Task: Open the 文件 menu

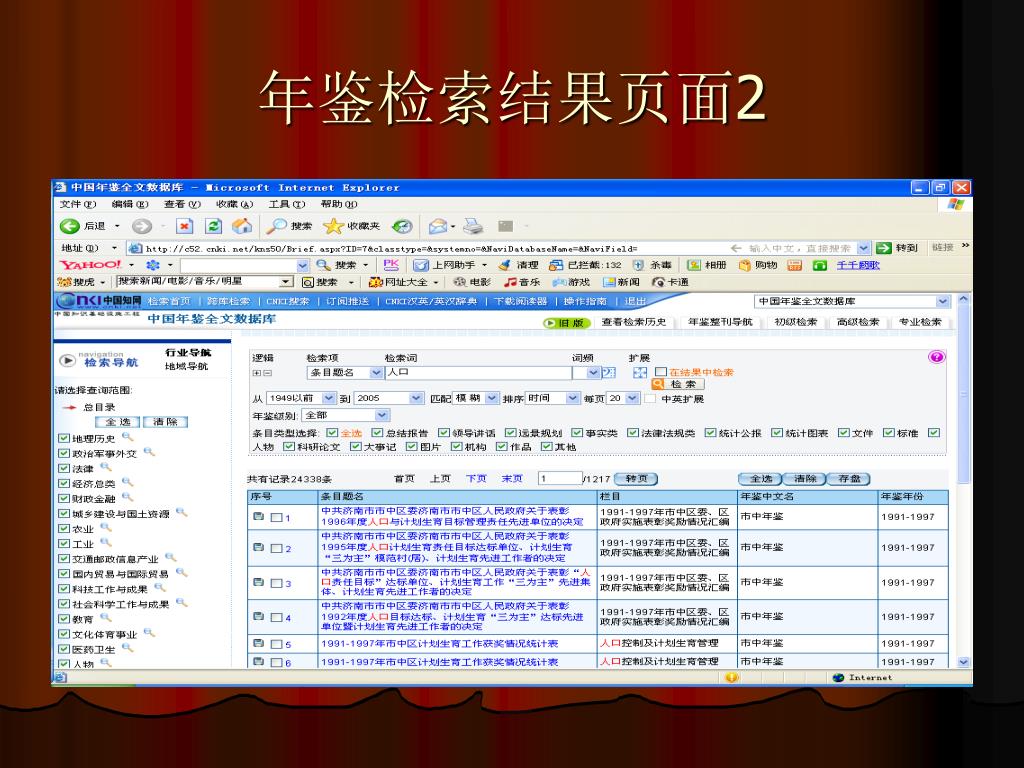Action: tap(78, 204)
